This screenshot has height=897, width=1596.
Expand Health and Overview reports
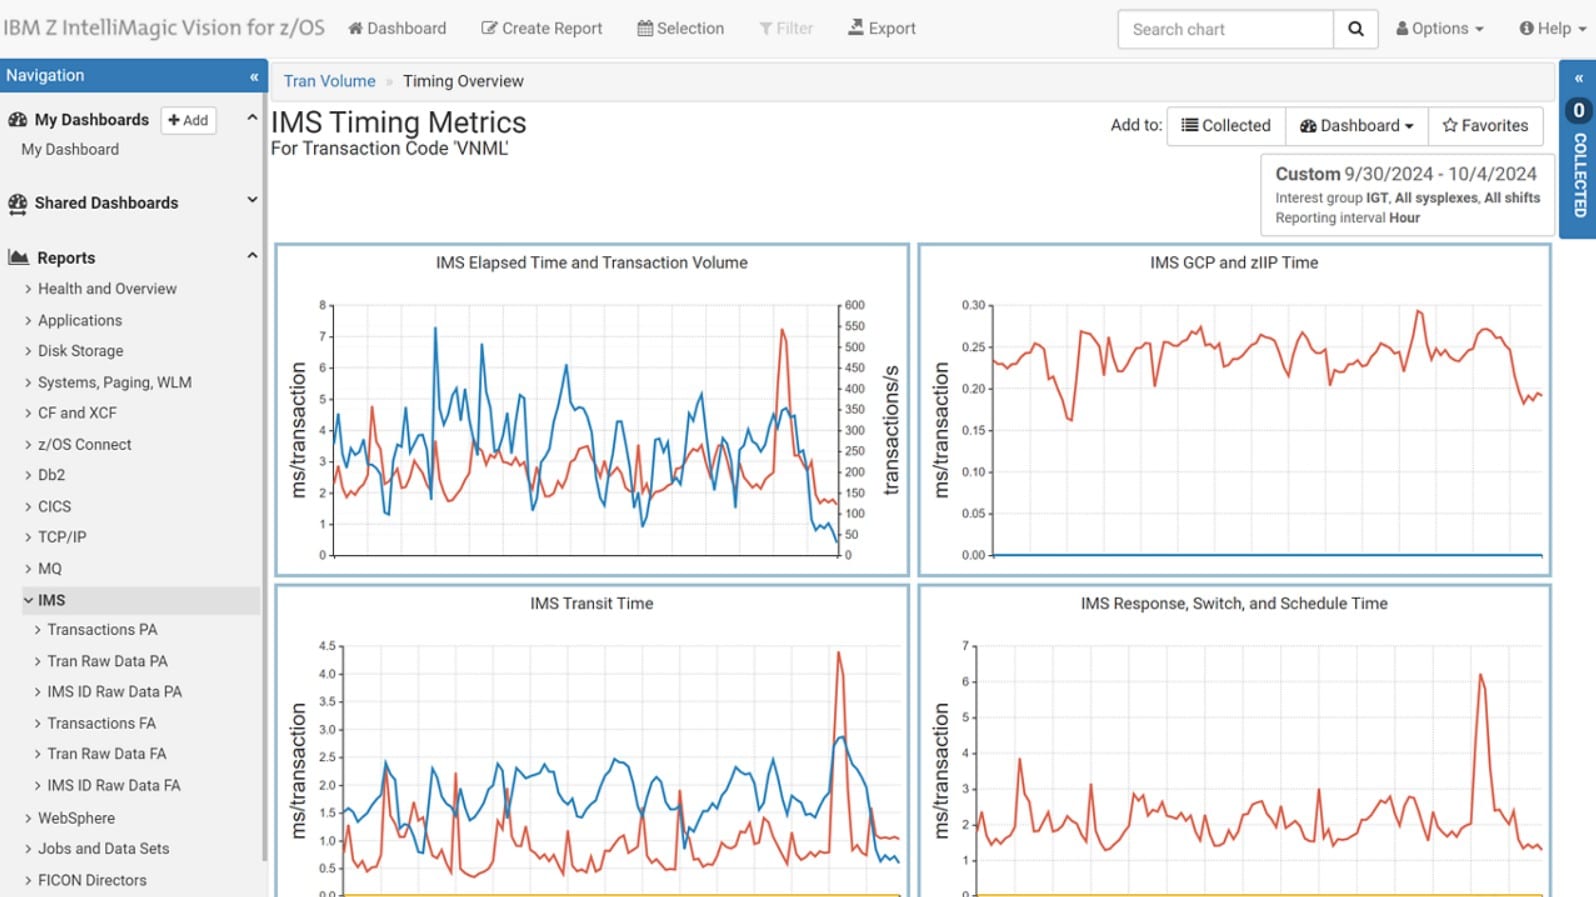[28, 289]
